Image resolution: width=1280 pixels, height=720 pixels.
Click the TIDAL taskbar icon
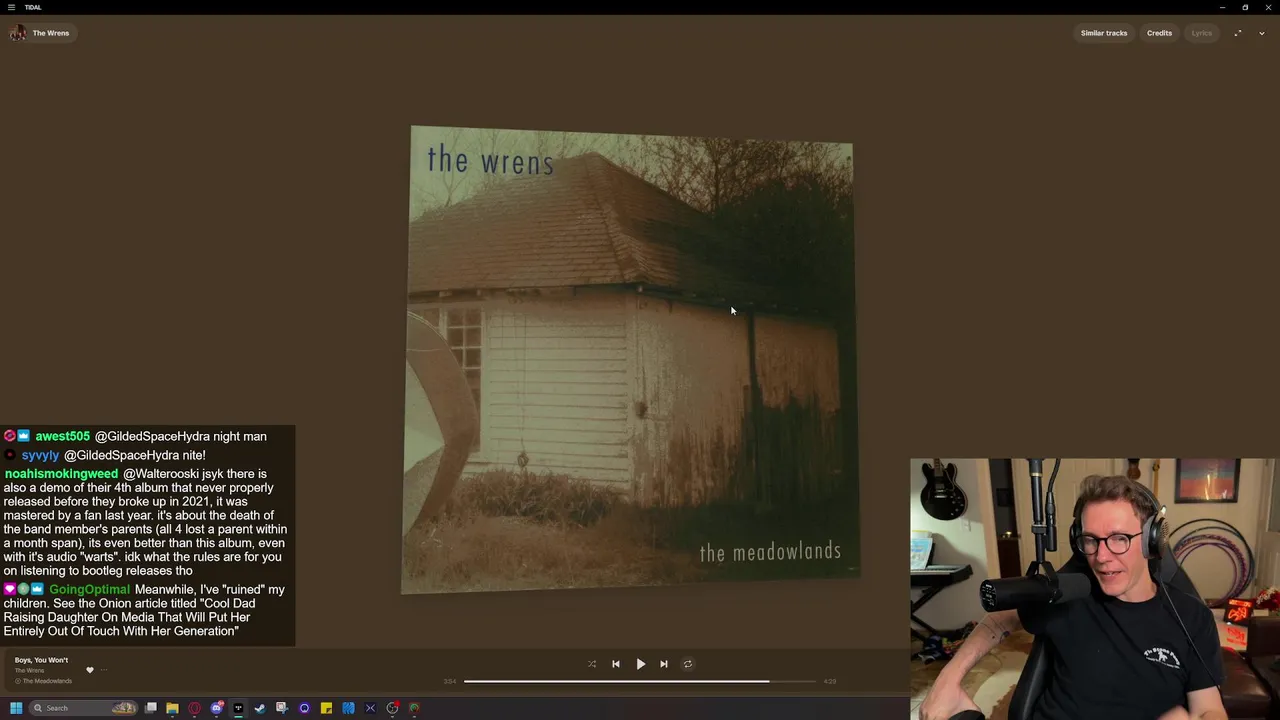pos(238,708)
